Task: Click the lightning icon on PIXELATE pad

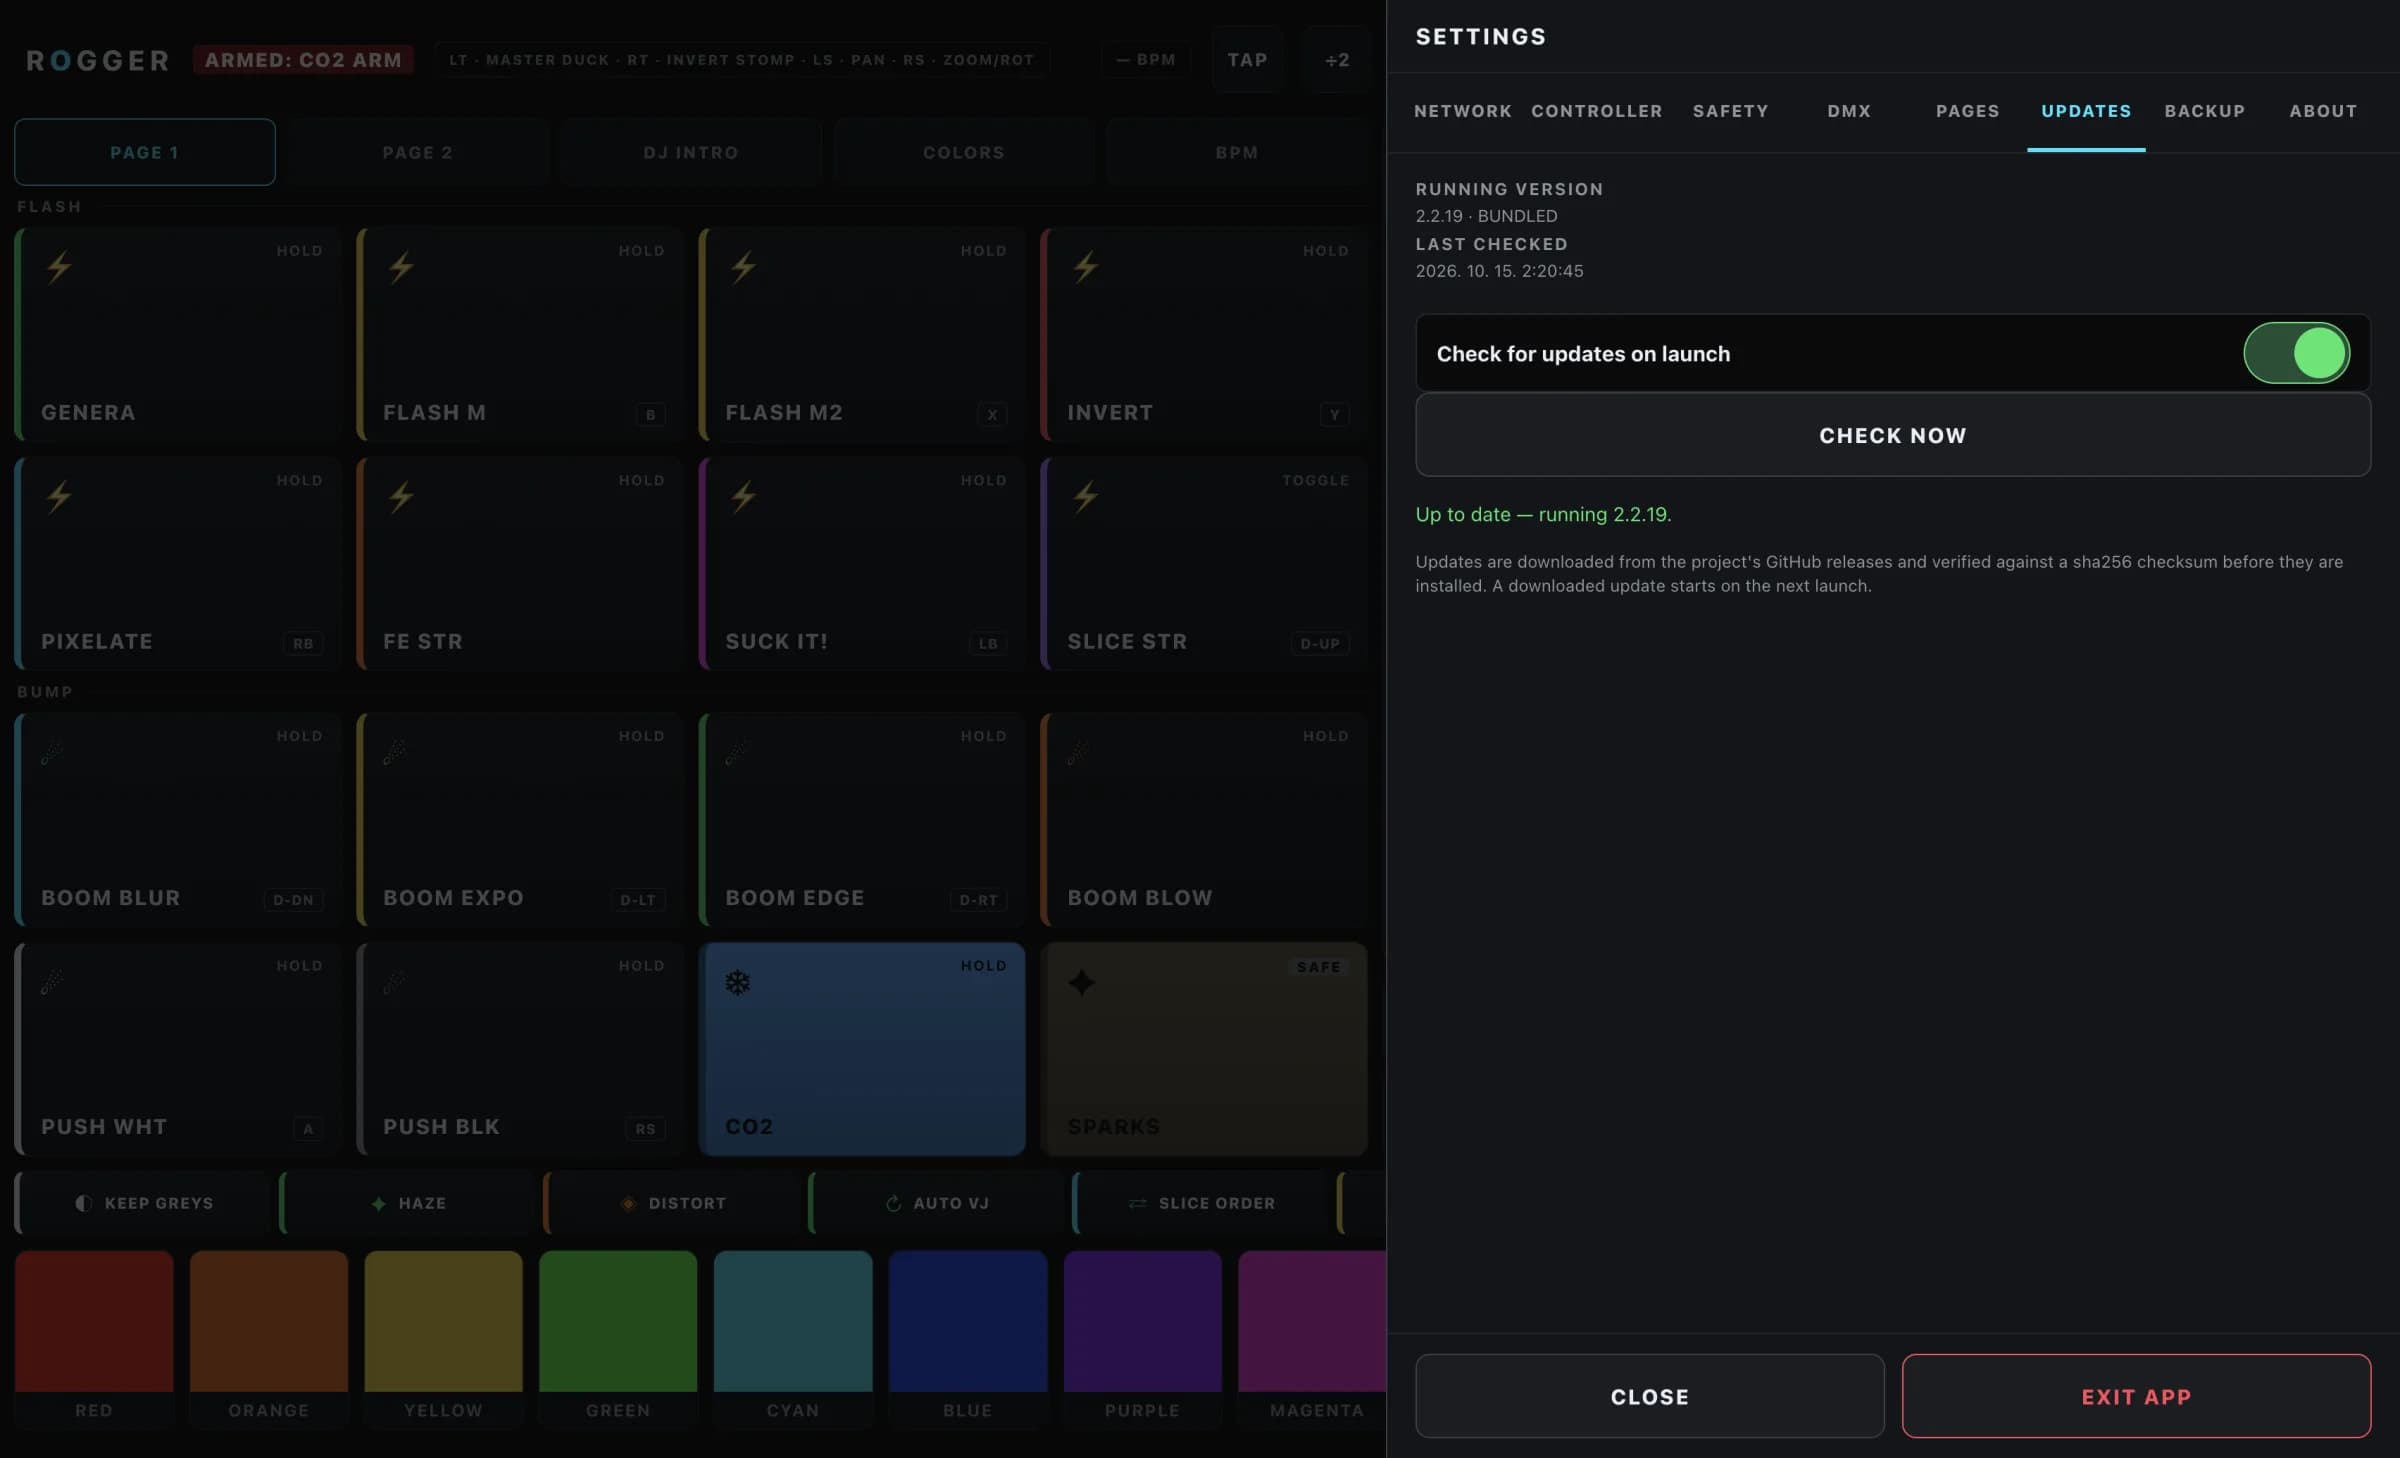Action: pos(59,496)
